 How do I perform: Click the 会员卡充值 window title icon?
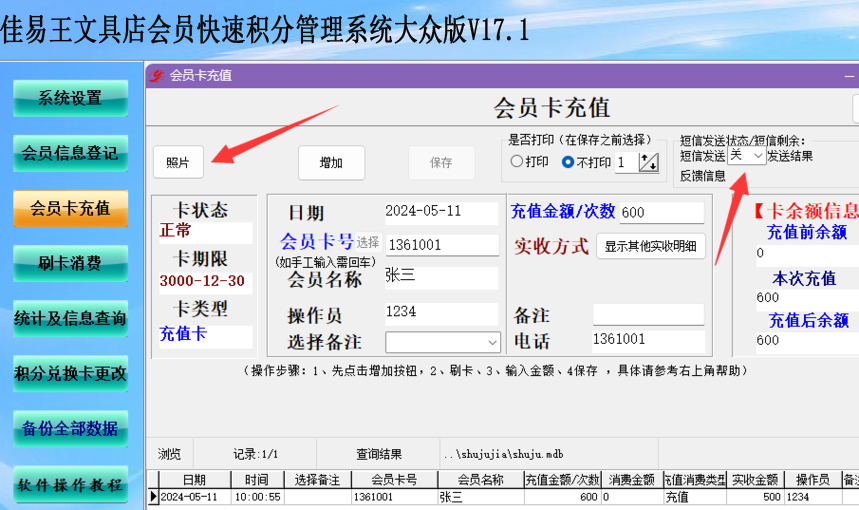(x=157, y=76)
